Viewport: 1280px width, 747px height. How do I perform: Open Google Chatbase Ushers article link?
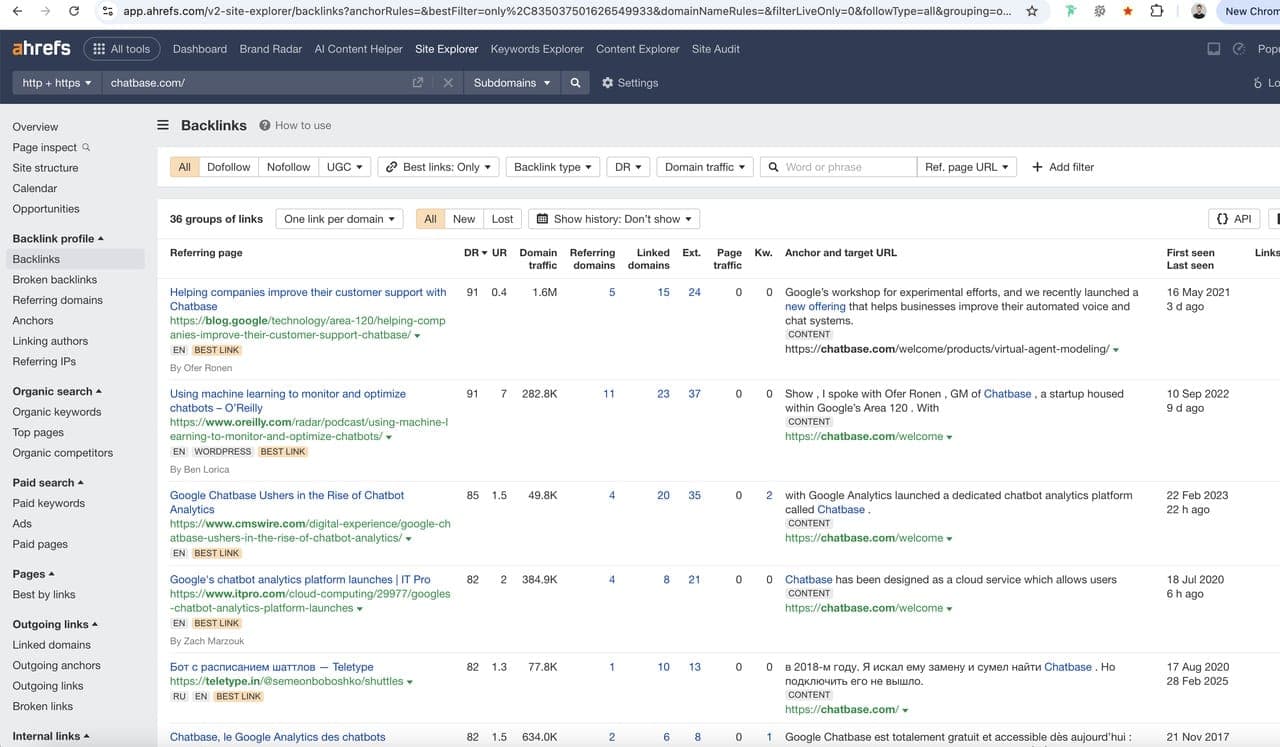pyautogui.click(x=287, y=502)
